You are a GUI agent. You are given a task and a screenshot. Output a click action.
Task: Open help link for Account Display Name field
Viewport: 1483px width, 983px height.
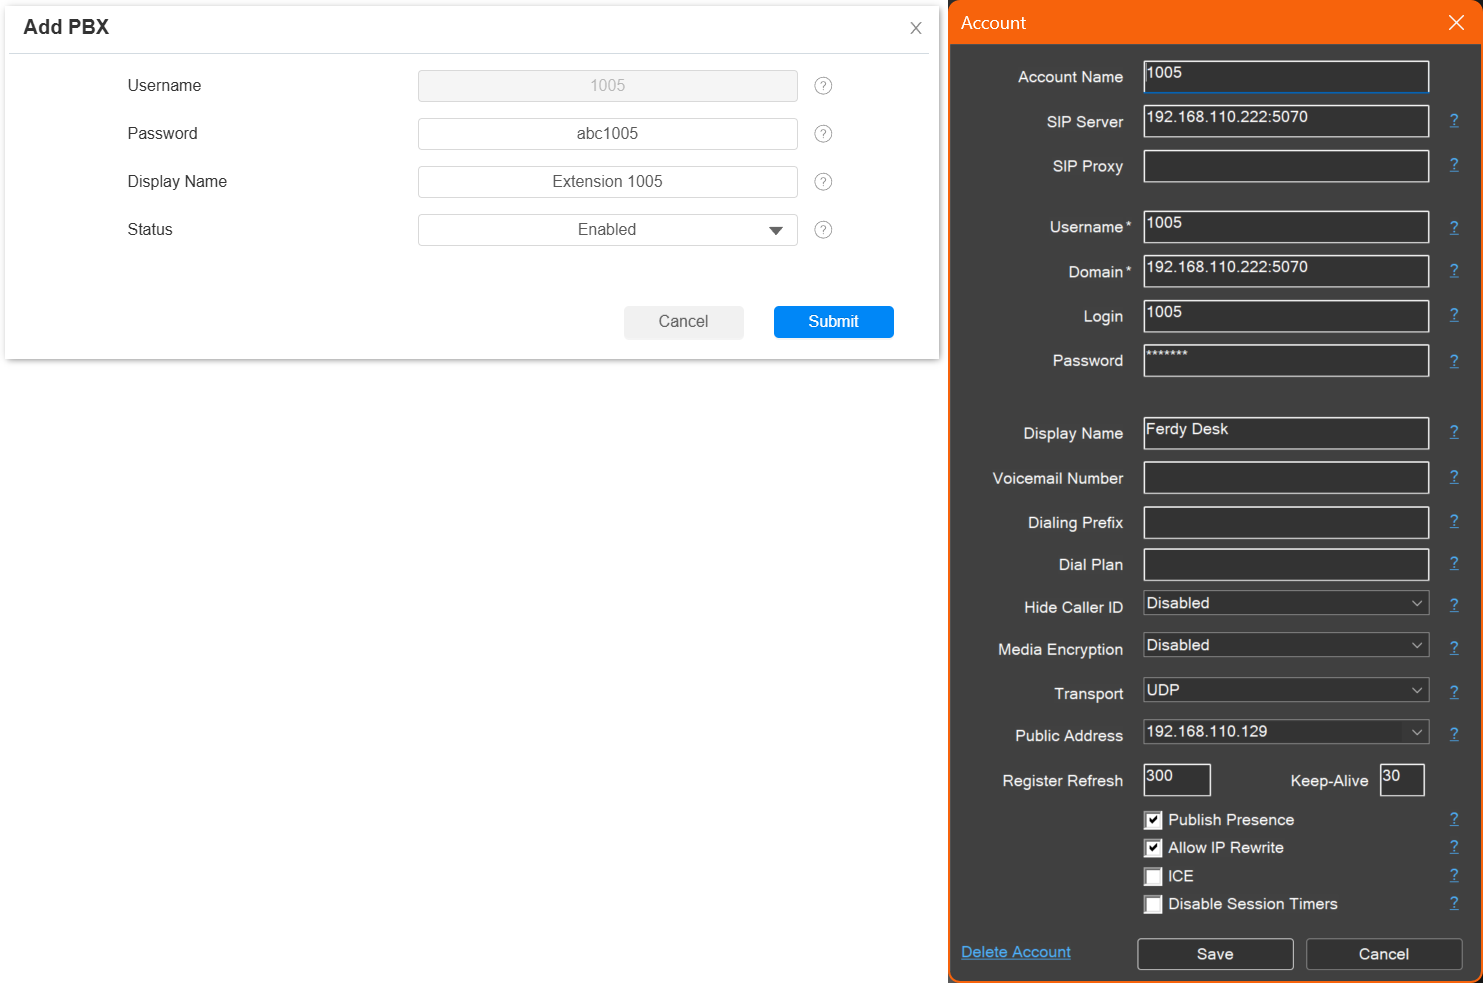pyautogui.click(x=1454, y=432)
